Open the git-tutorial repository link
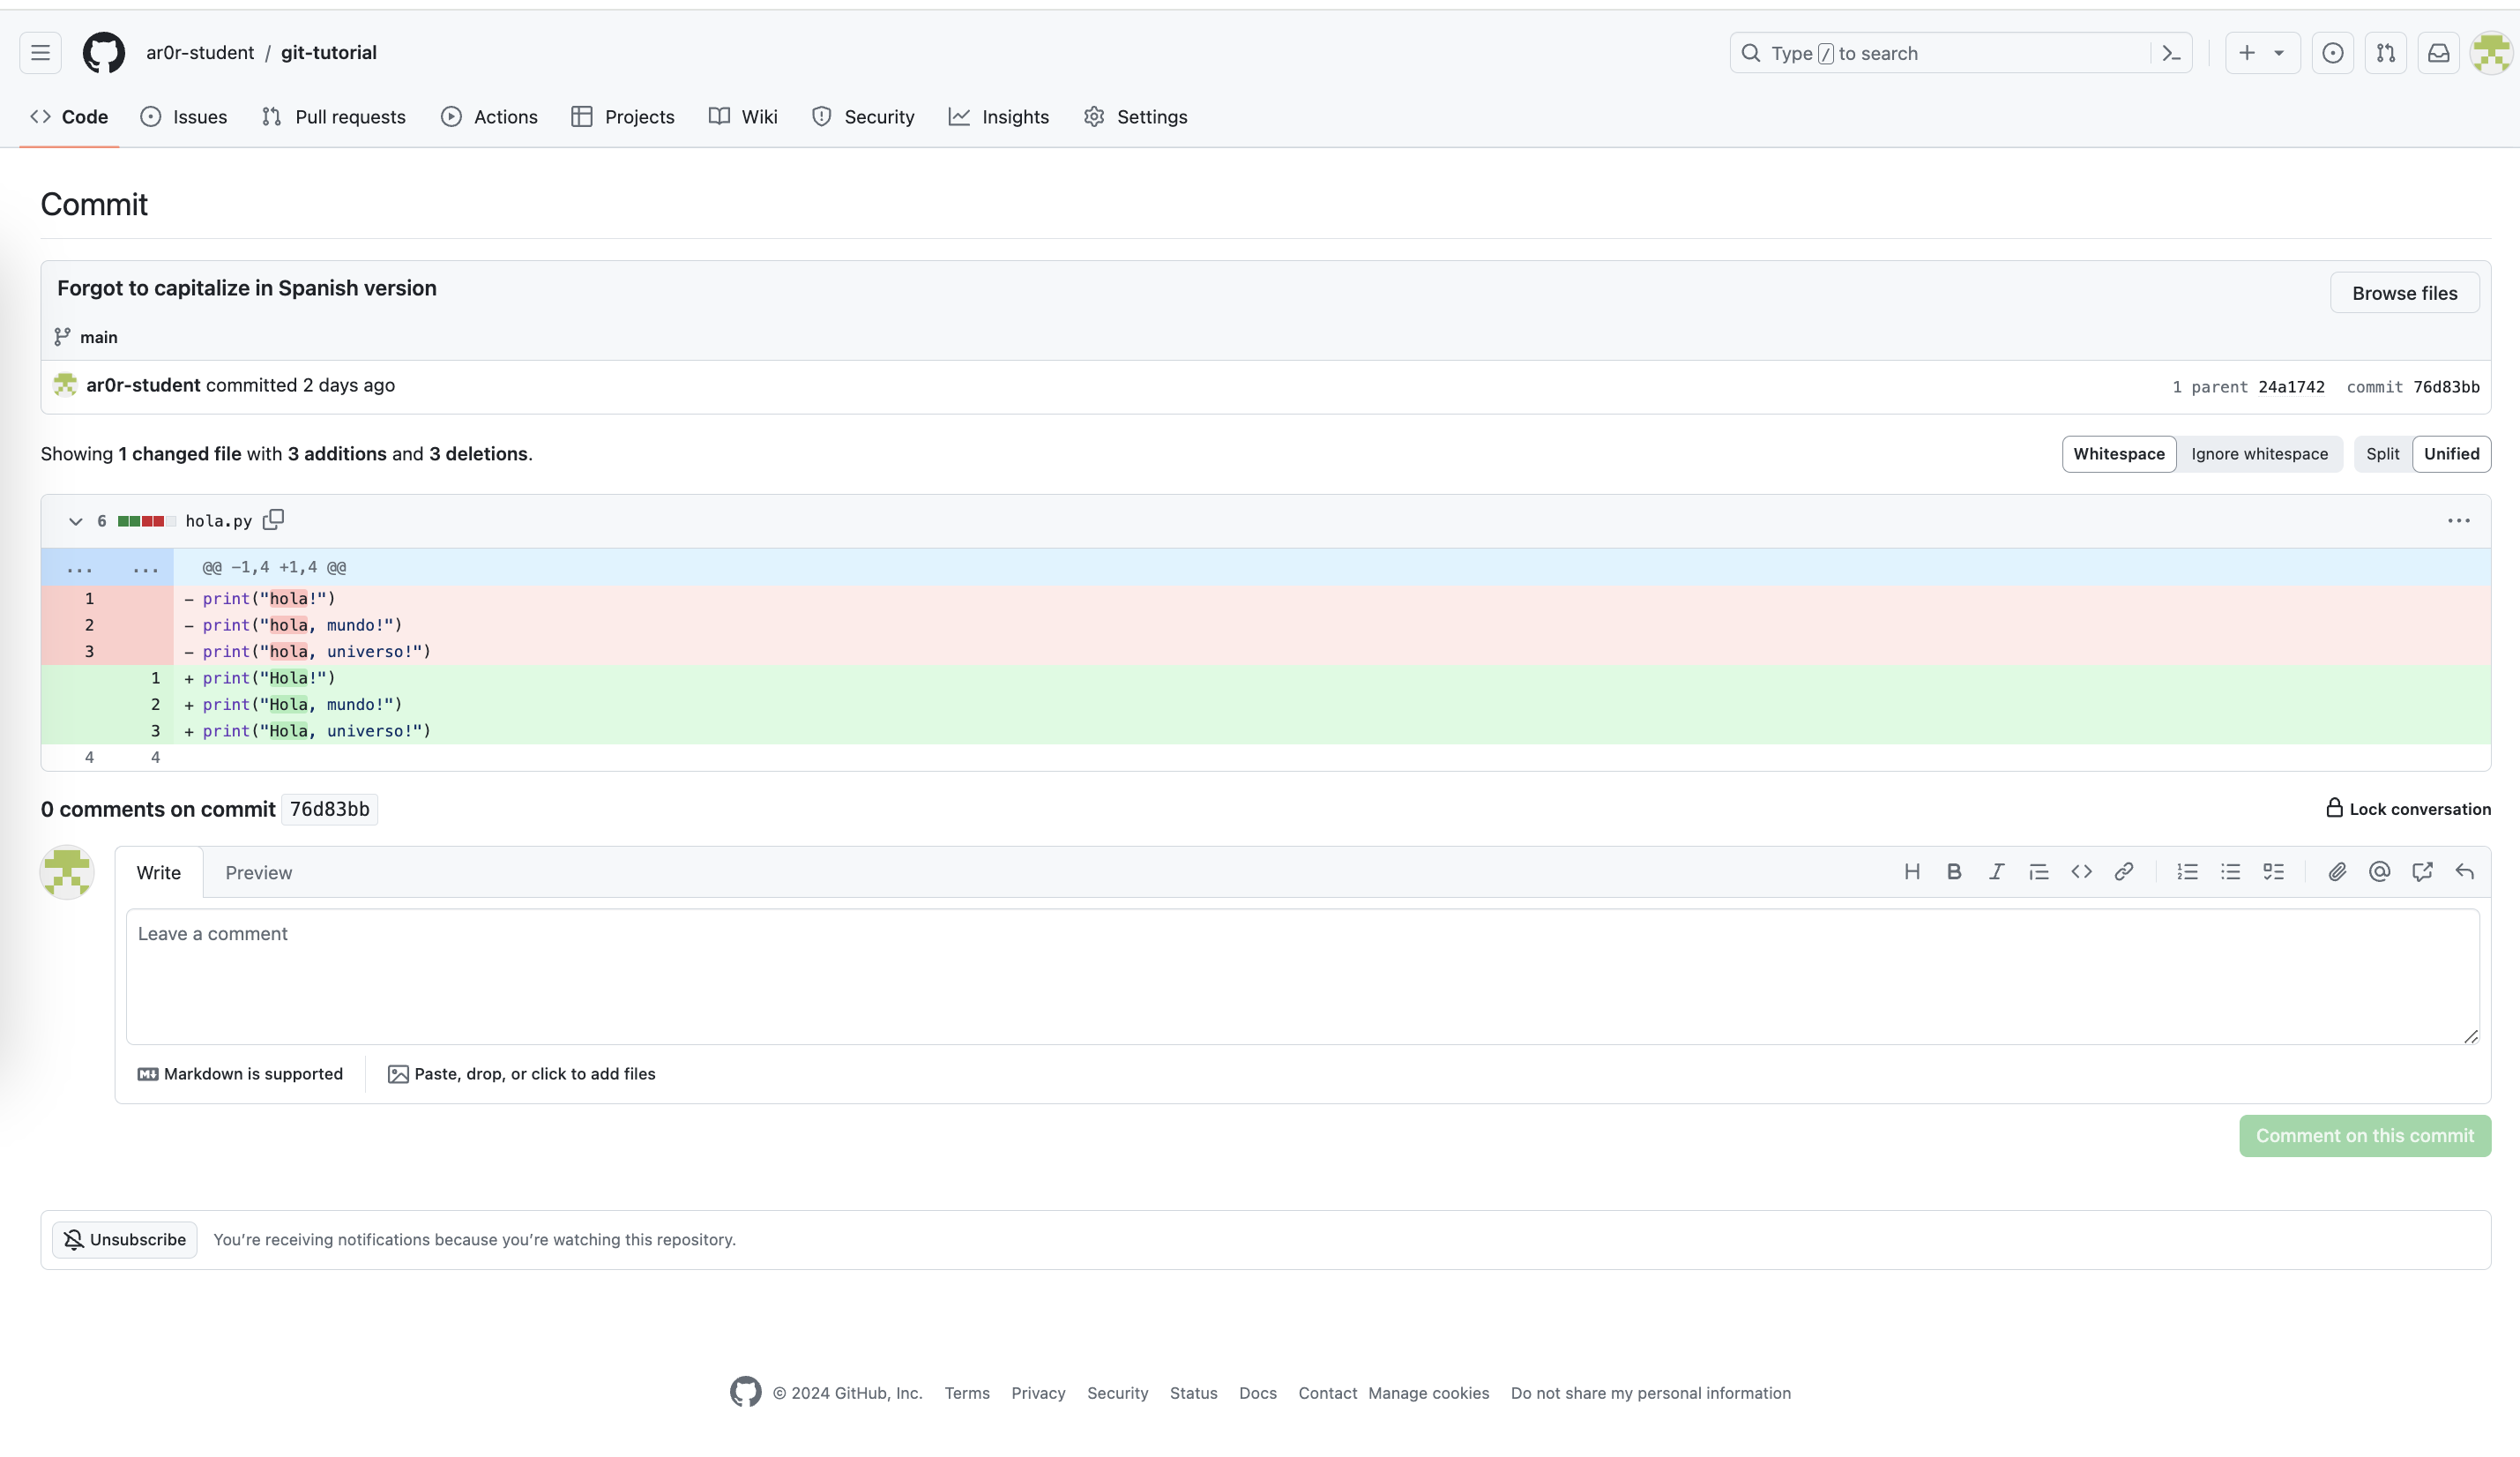The width and height of the screenshot is (2520, 1457). point(329,53)
